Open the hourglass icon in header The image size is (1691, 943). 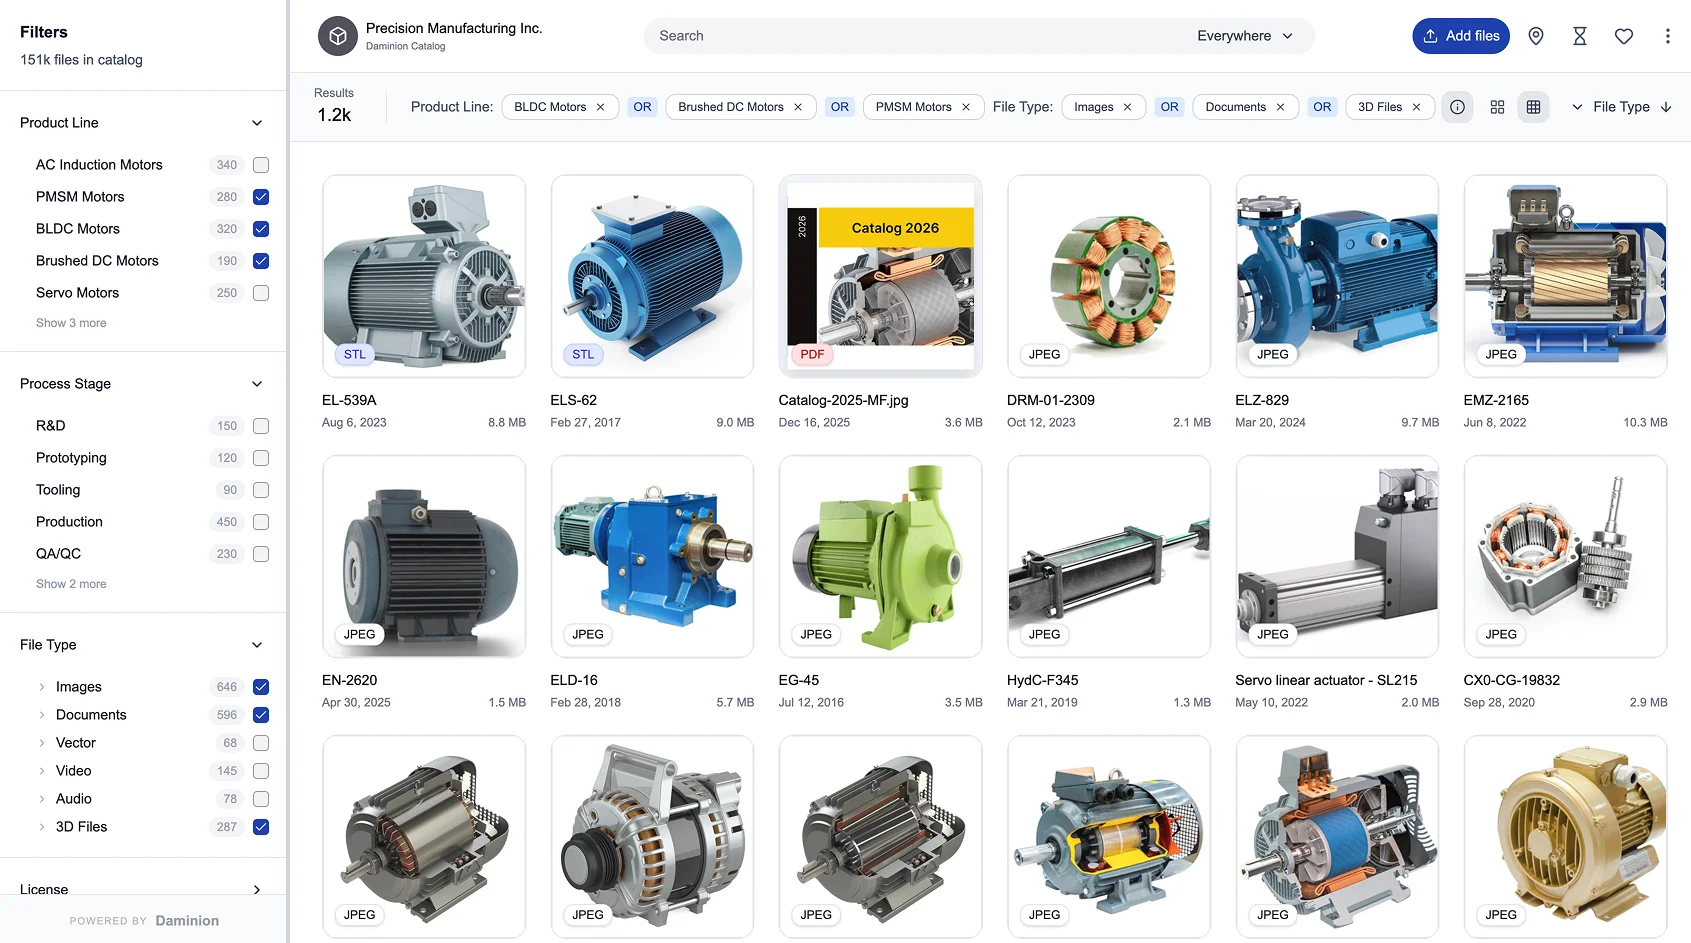coord(1580,36)
